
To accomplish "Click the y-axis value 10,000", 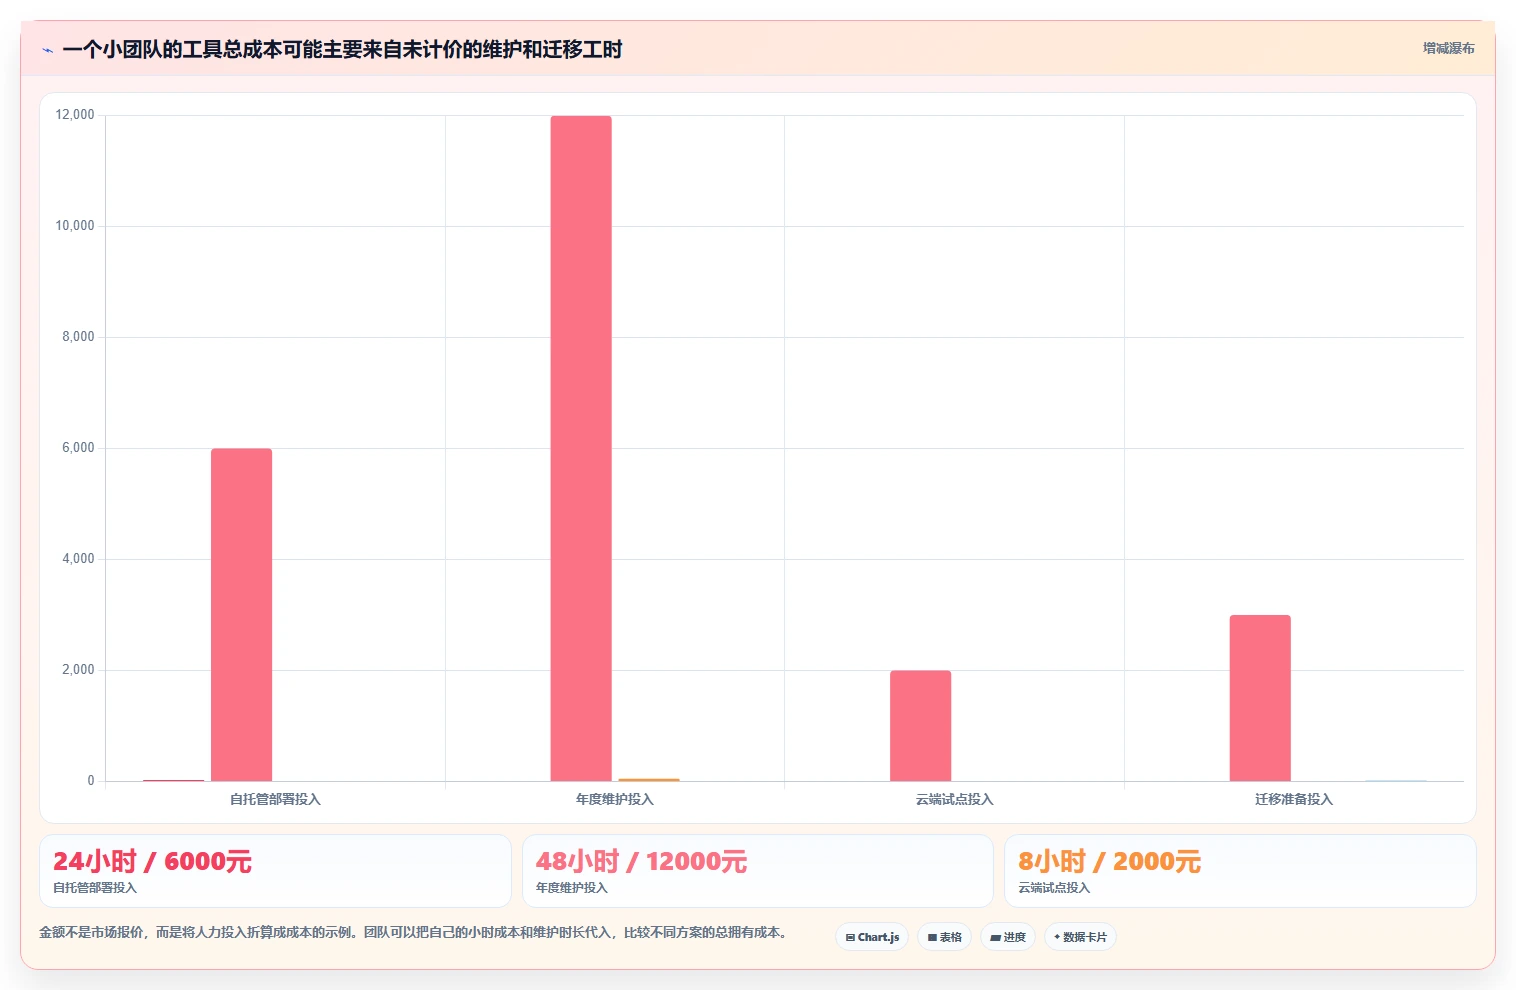I will [x=75, y=226].
